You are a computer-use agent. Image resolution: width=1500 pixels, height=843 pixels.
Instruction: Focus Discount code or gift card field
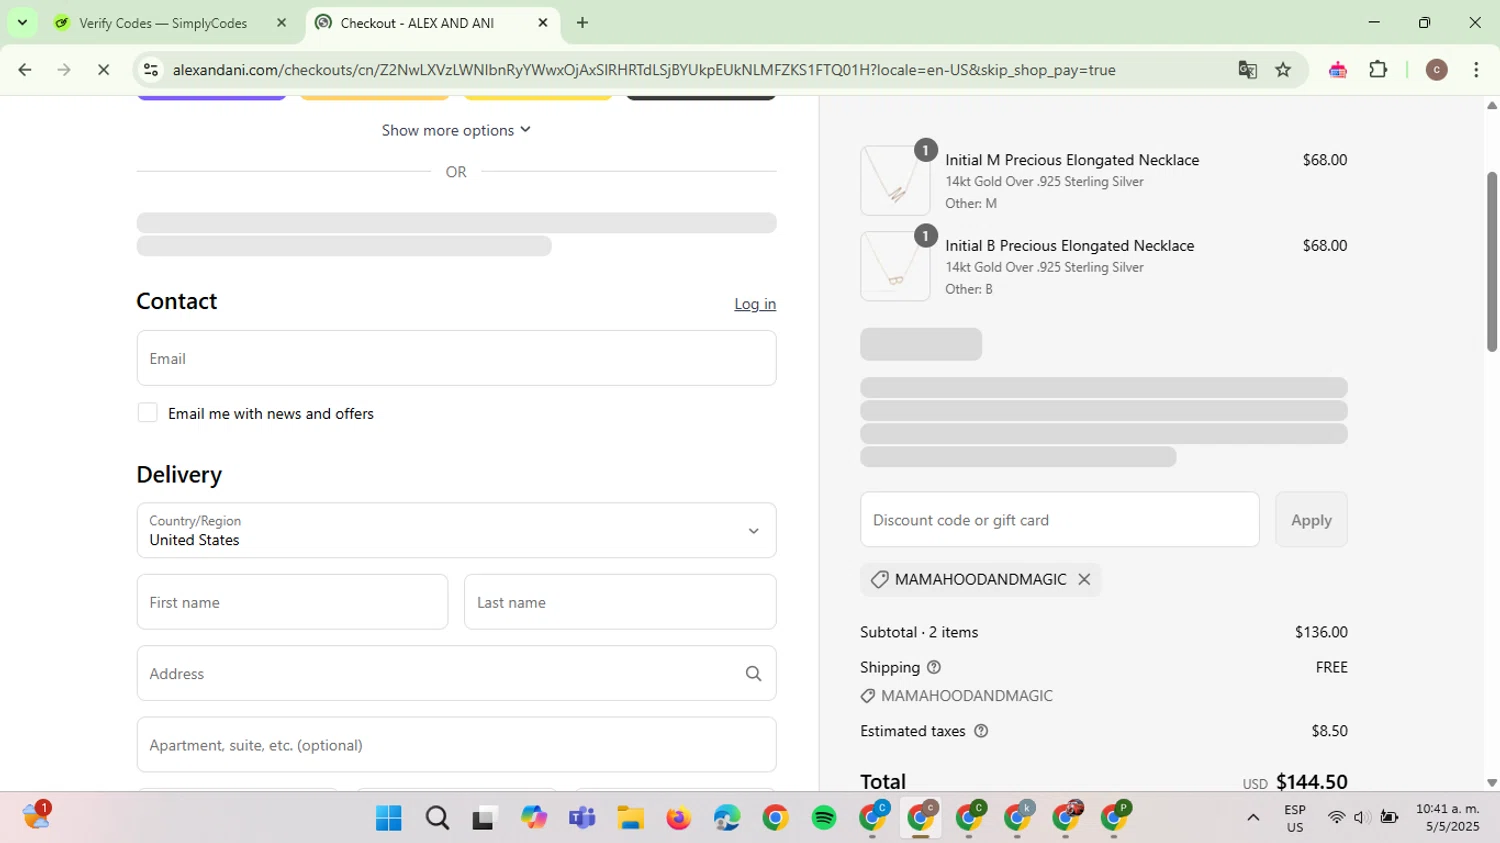1059,519
